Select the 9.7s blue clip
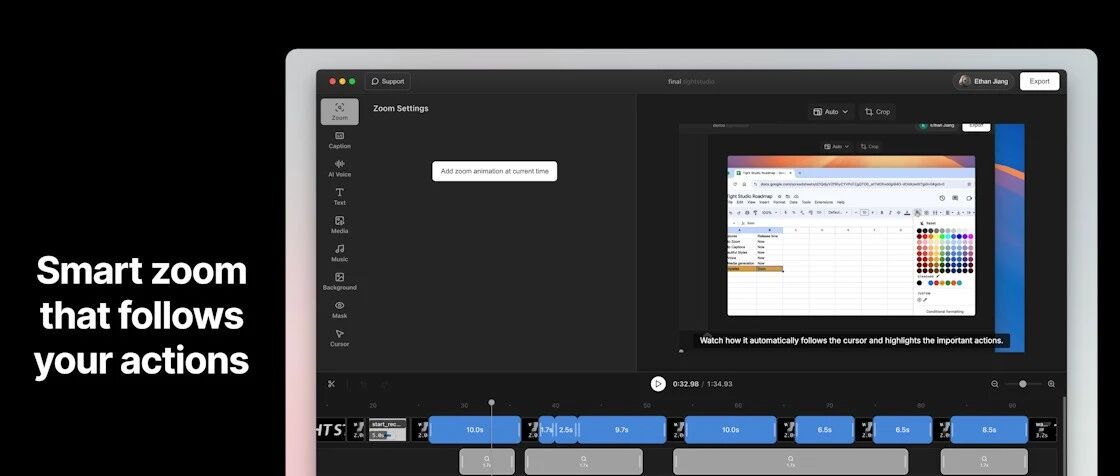The image size is (1120, 476). [621, 430]
